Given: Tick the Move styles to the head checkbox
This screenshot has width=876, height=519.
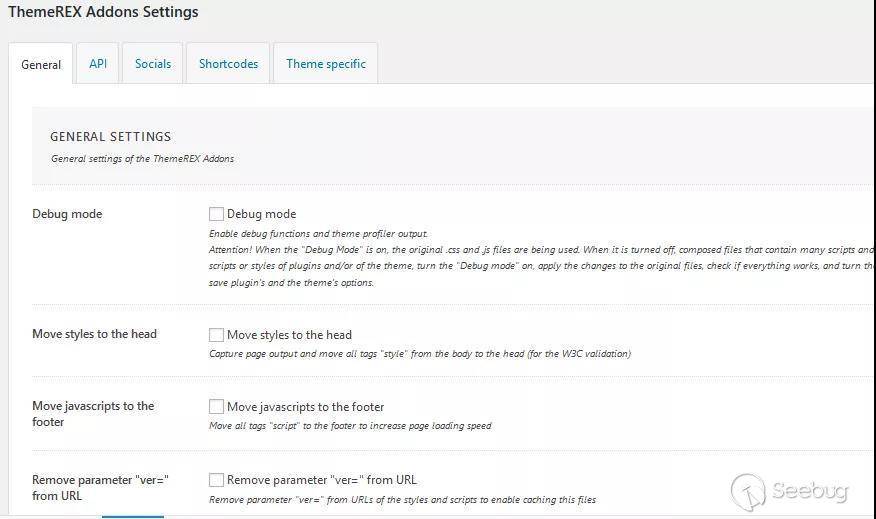Looking at the screenshot, I should [216, 335].
